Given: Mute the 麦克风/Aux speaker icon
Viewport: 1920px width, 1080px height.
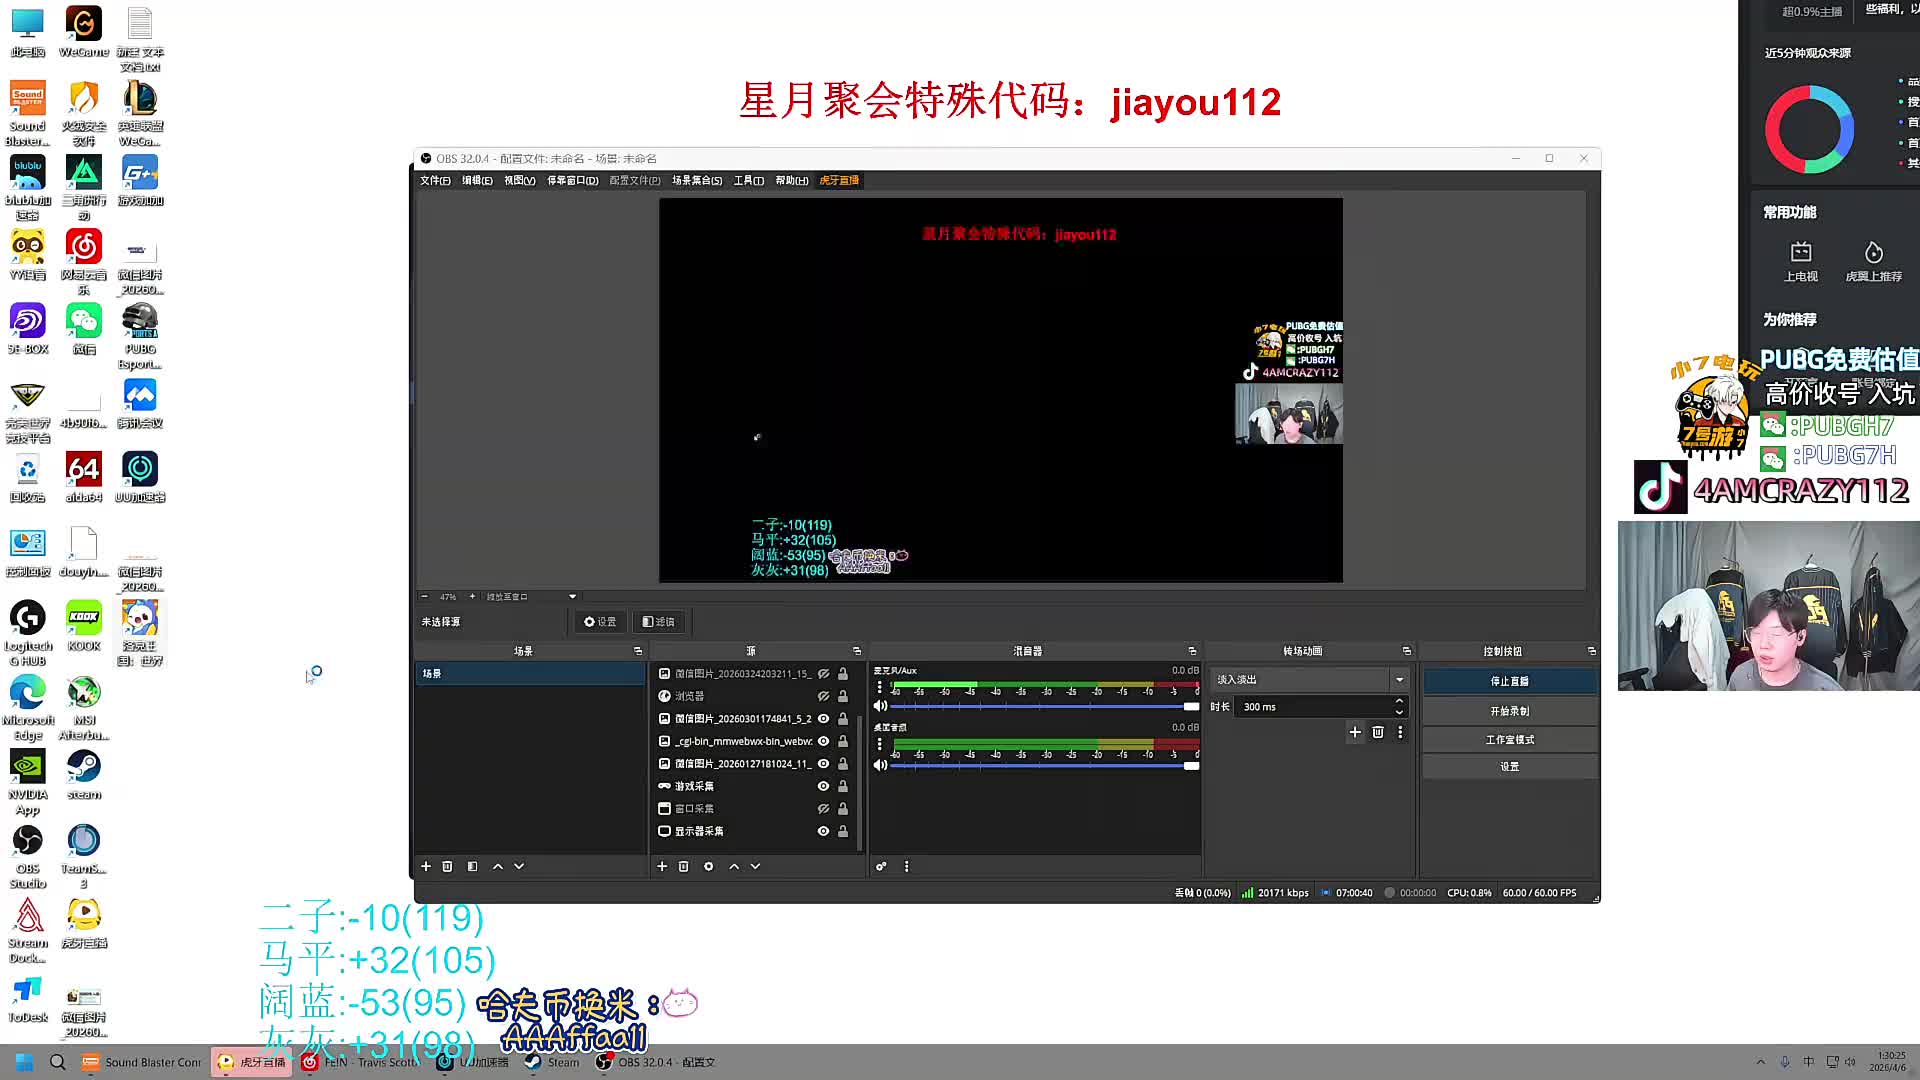Looking at the screenshot, I should coord(880,706).
